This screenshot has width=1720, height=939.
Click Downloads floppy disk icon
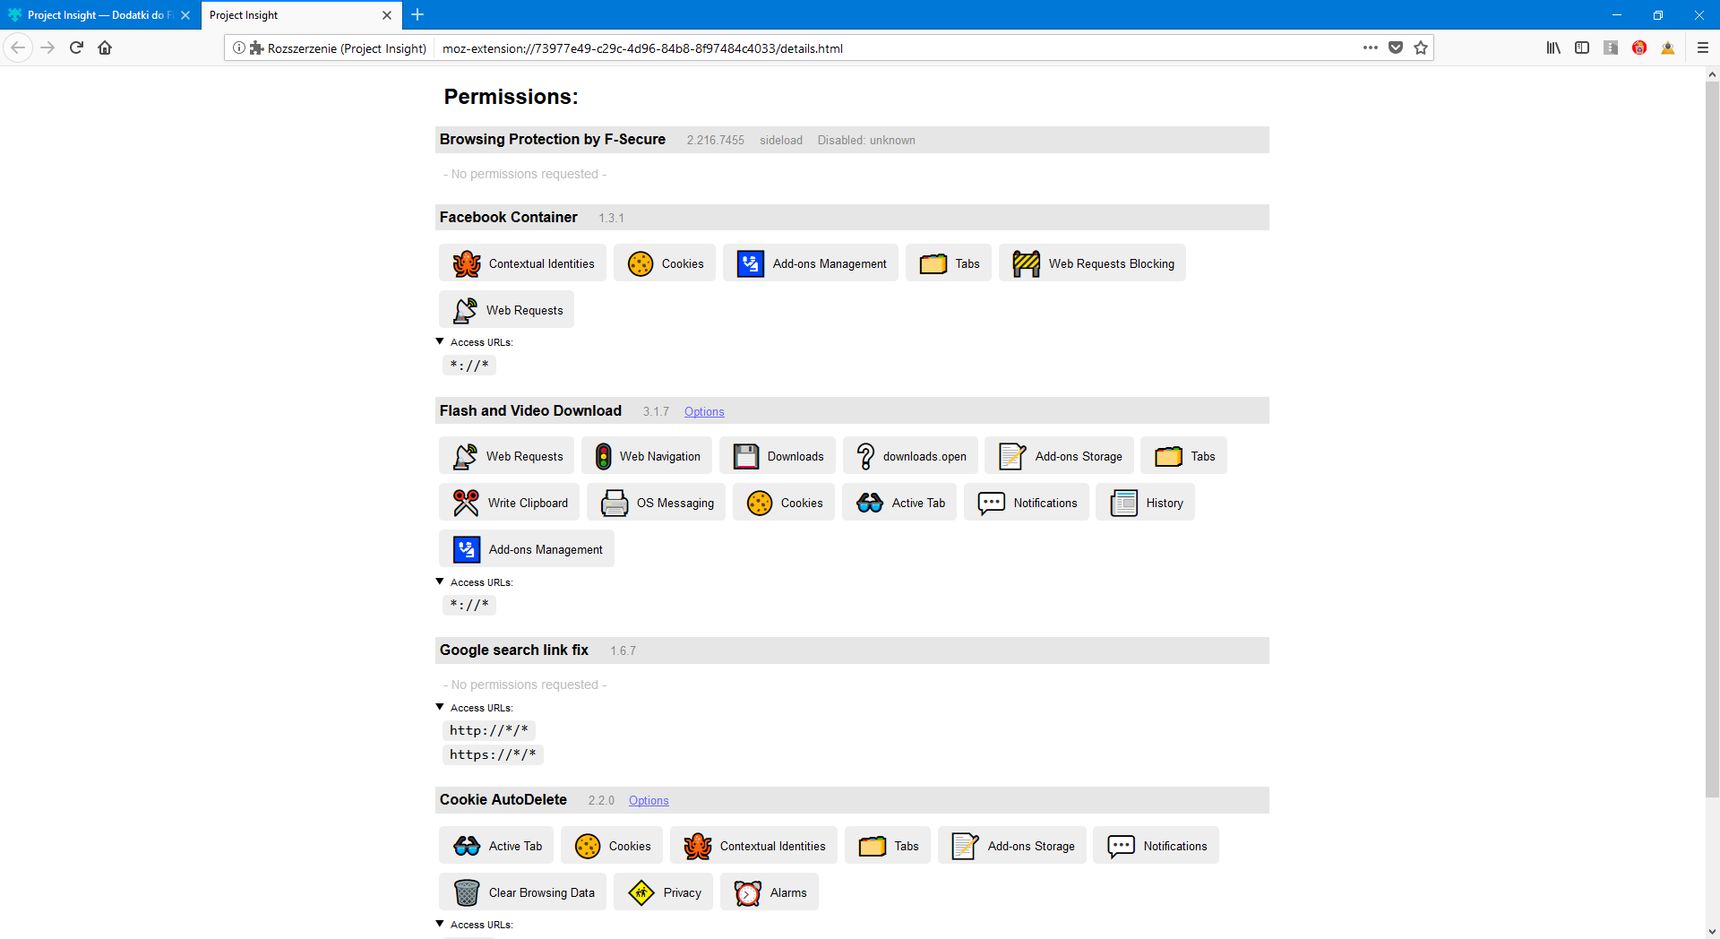(746, 456)
